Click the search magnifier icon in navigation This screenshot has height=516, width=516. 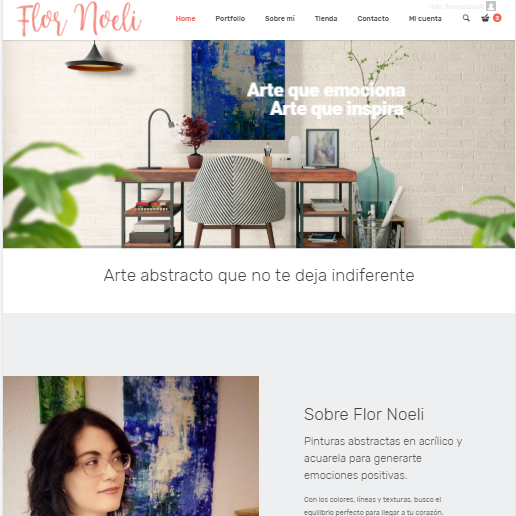point(466,18)
